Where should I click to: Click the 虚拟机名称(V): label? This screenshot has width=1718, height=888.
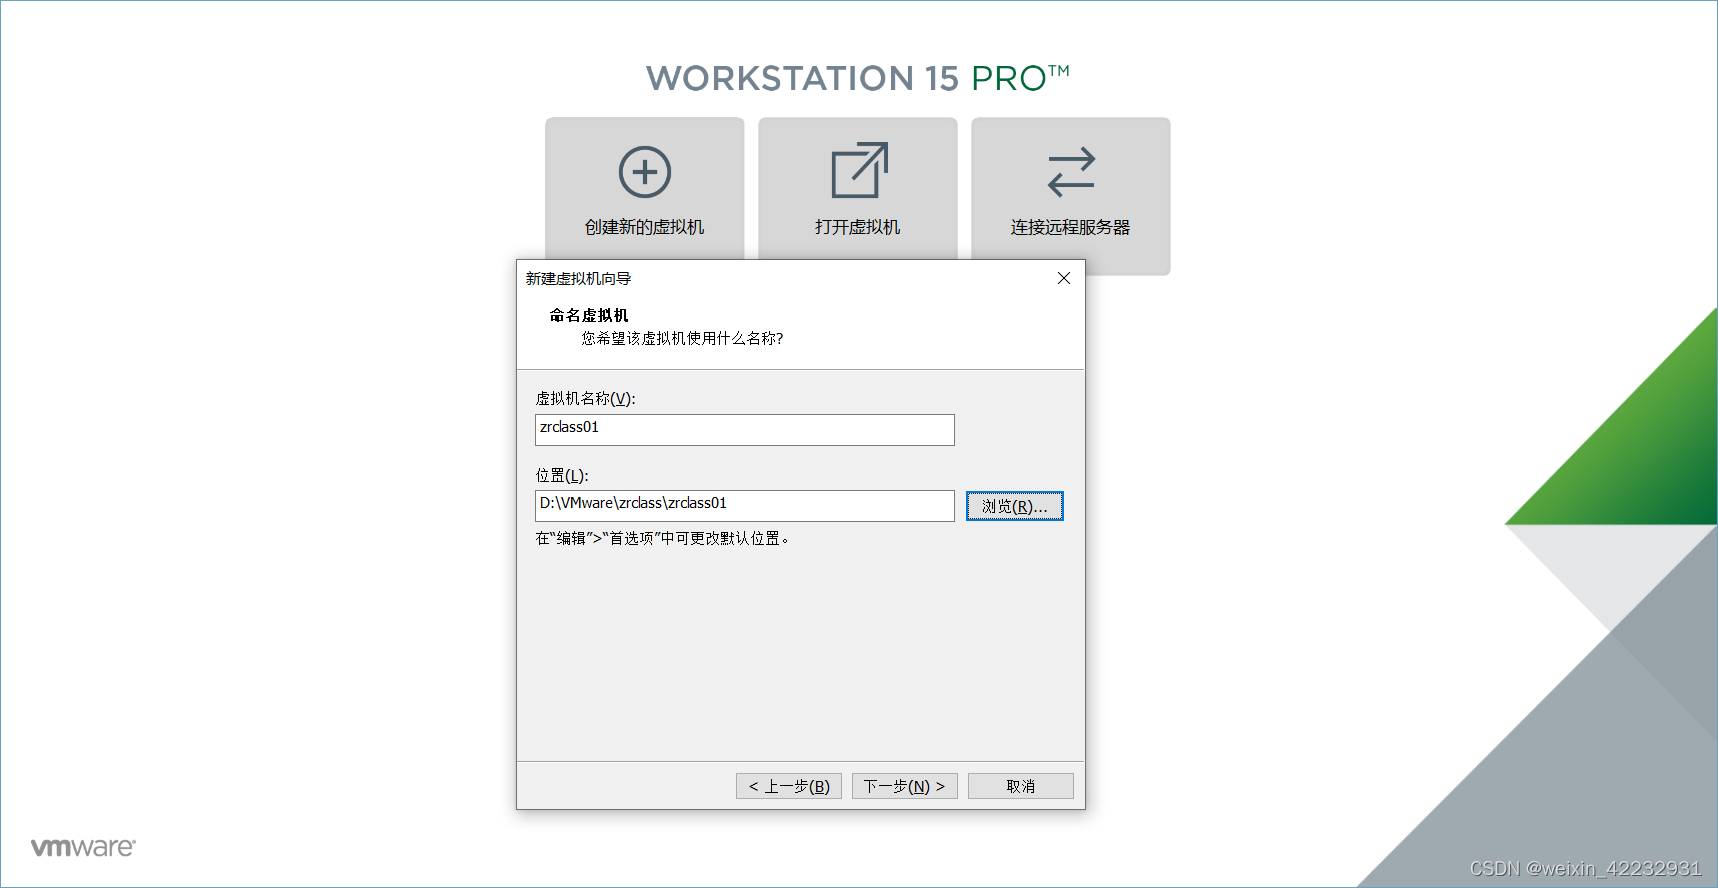pyautogui.click(x=586, y=398)
